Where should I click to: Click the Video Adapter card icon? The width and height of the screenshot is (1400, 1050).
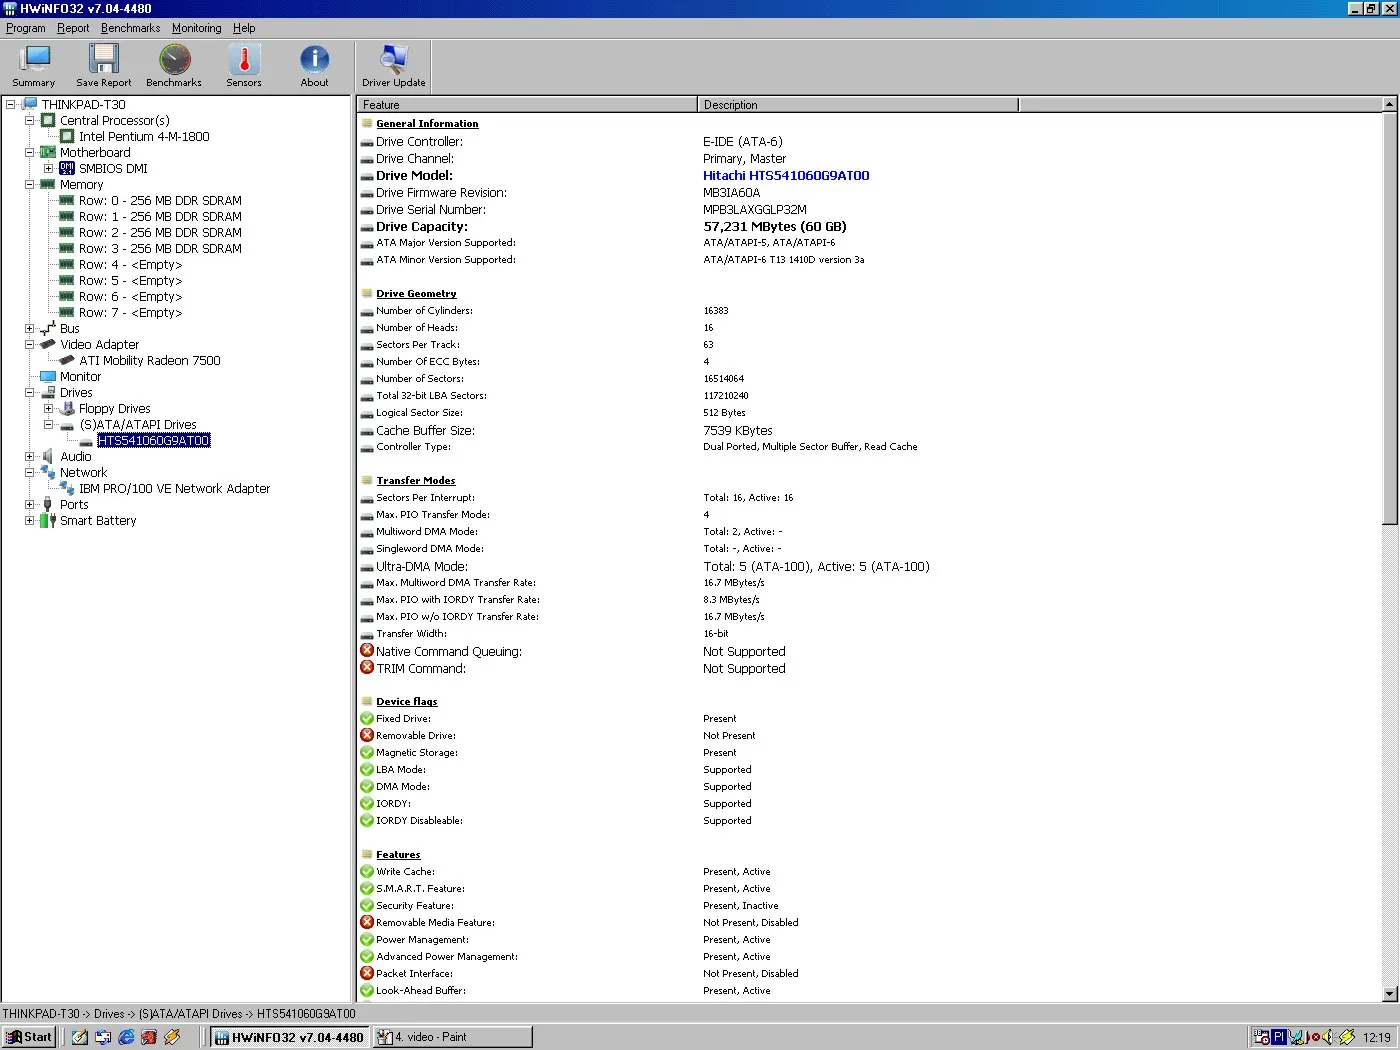48,344
